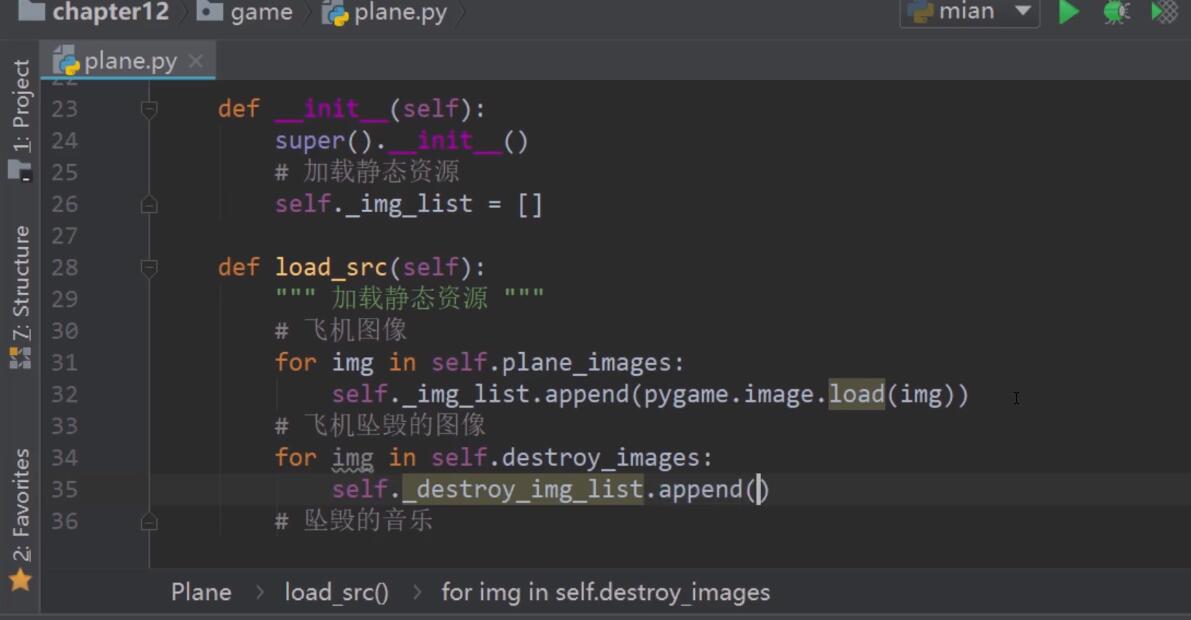Click chapter12 folder in breadcrumb
1191x620 pixels.
click(93, 12)
